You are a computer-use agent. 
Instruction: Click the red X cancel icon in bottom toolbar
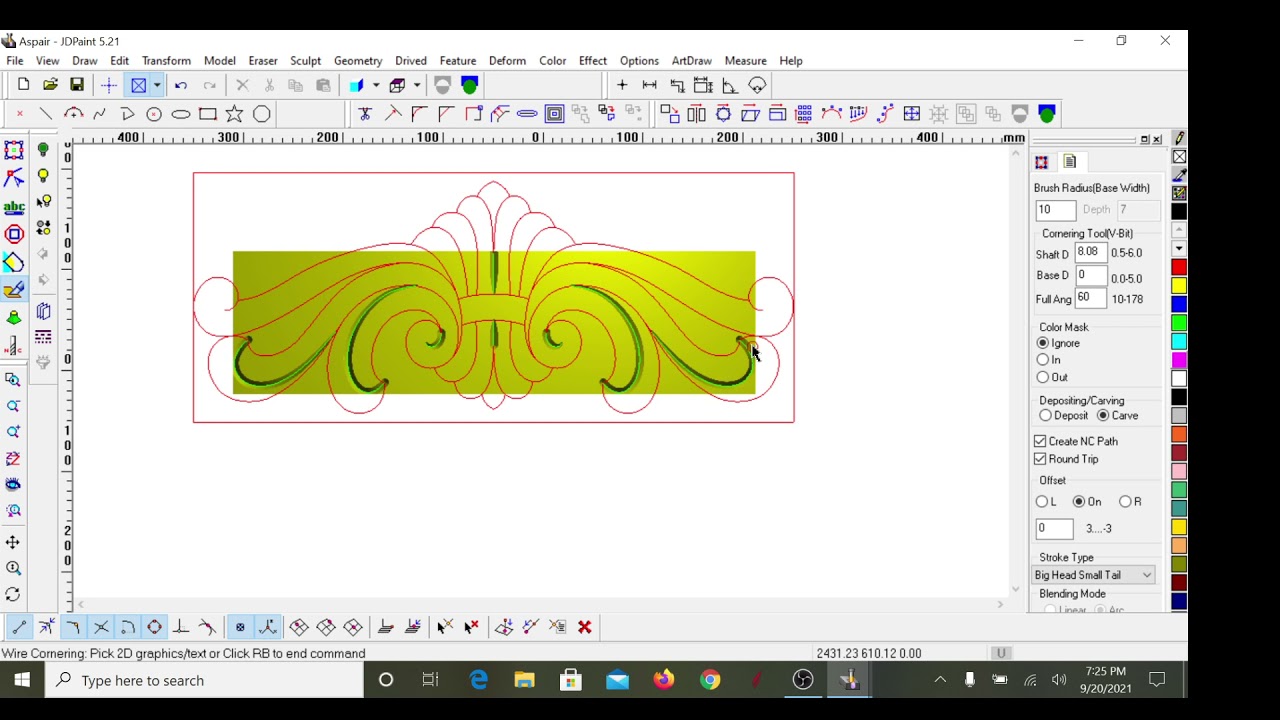point(585,627)
